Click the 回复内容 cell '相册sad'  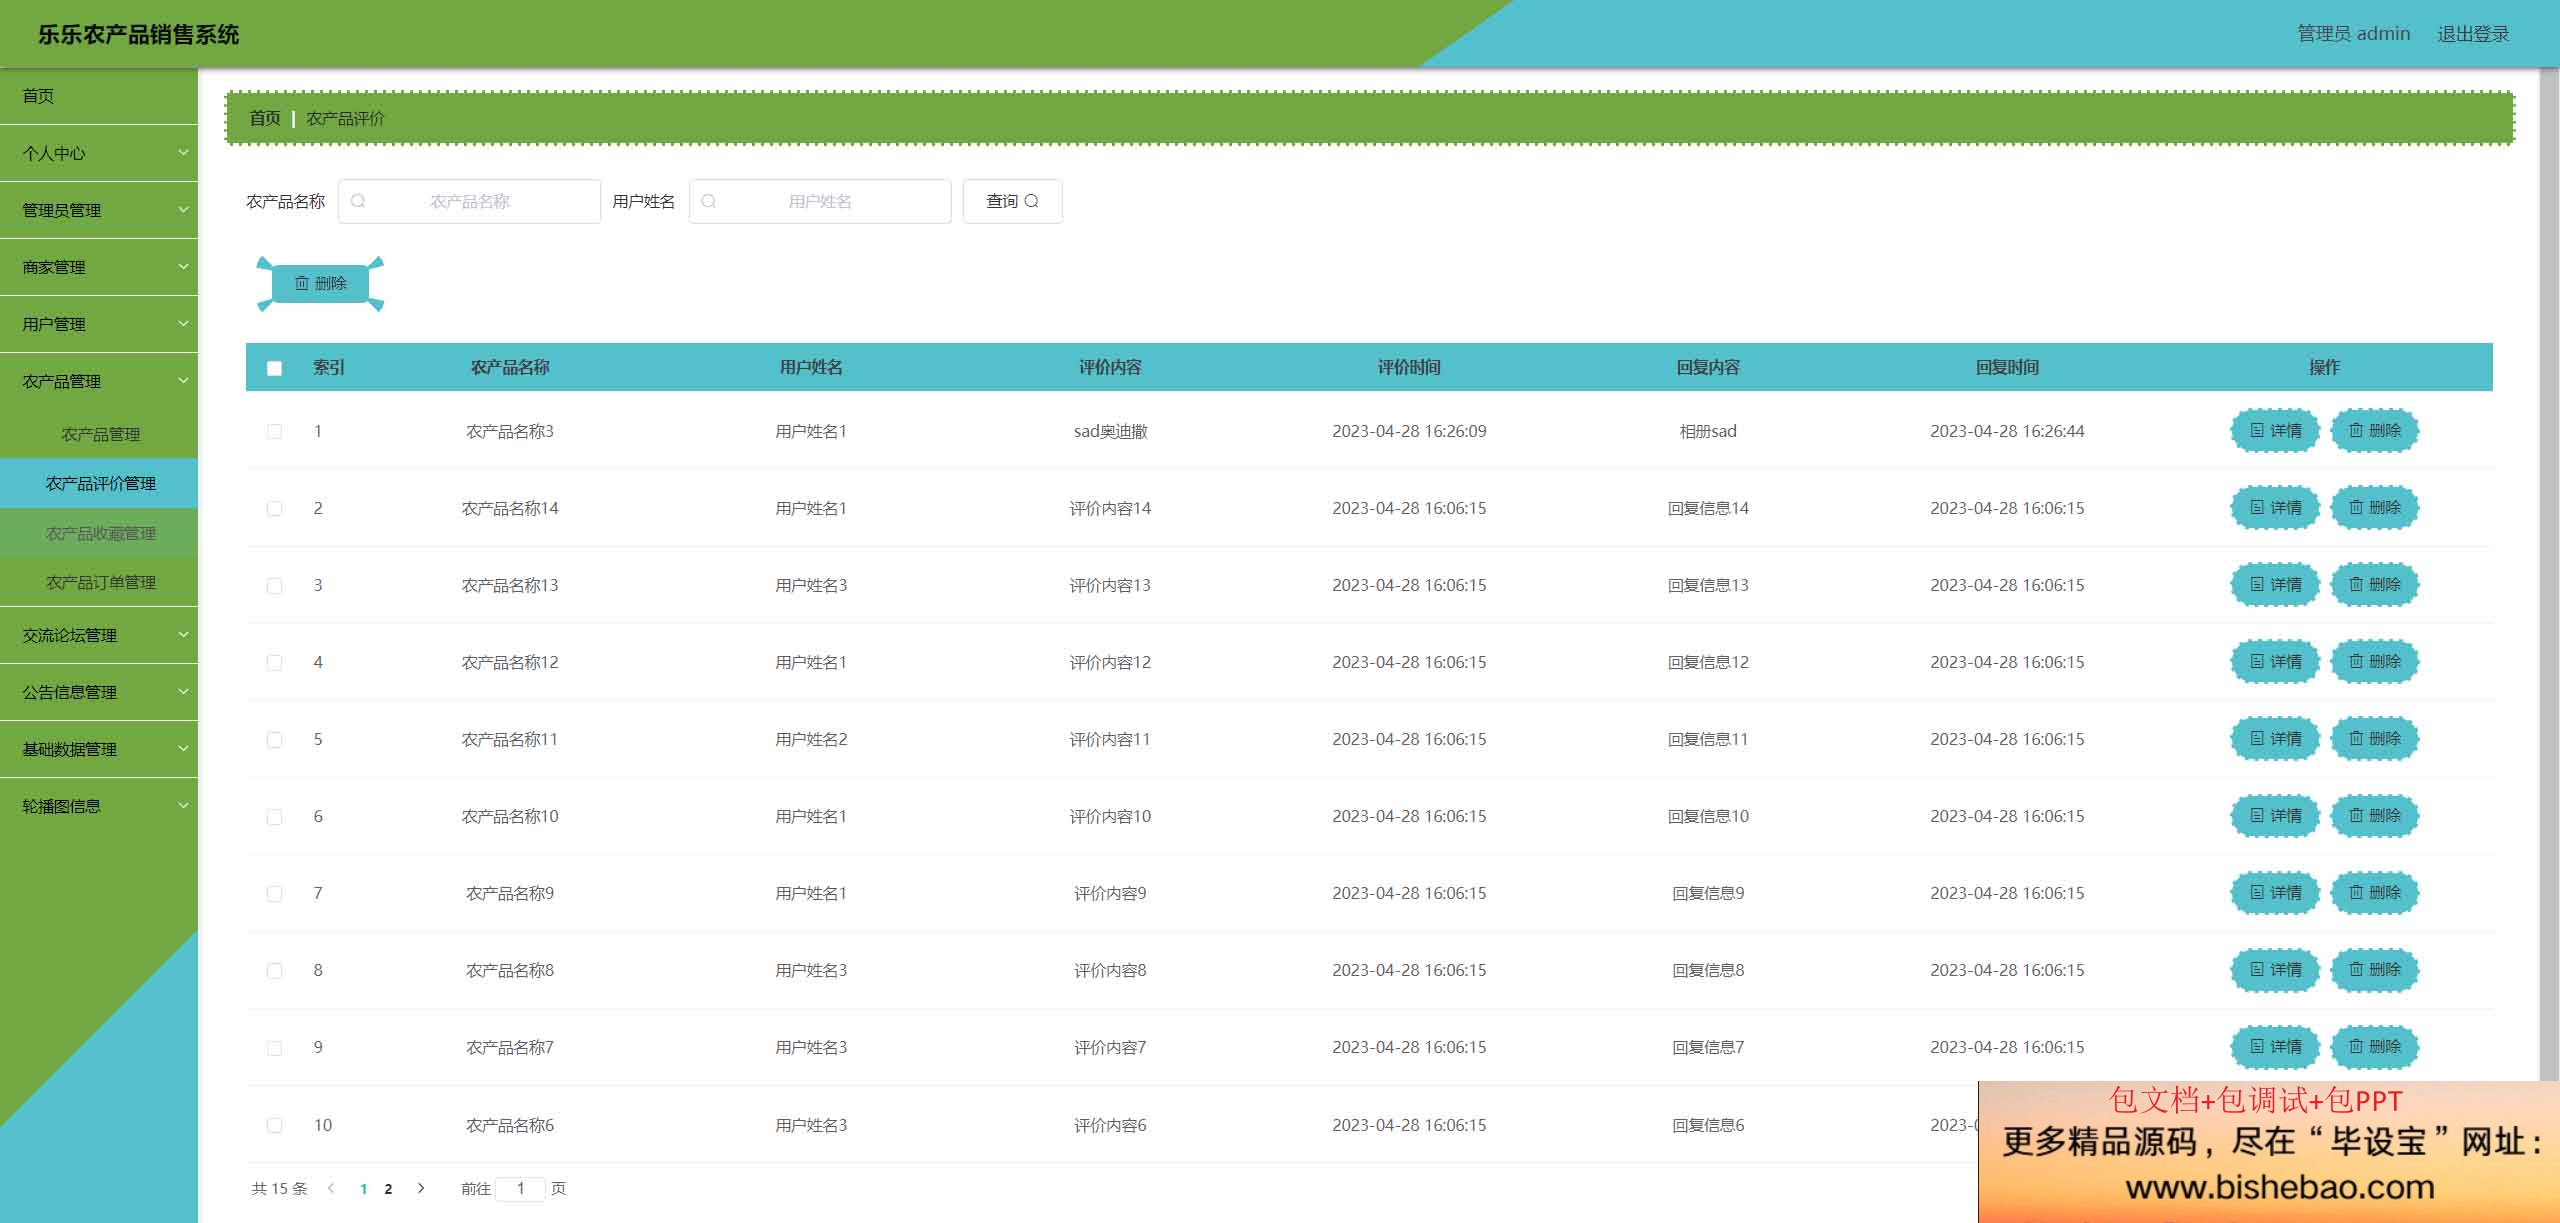1708,431
